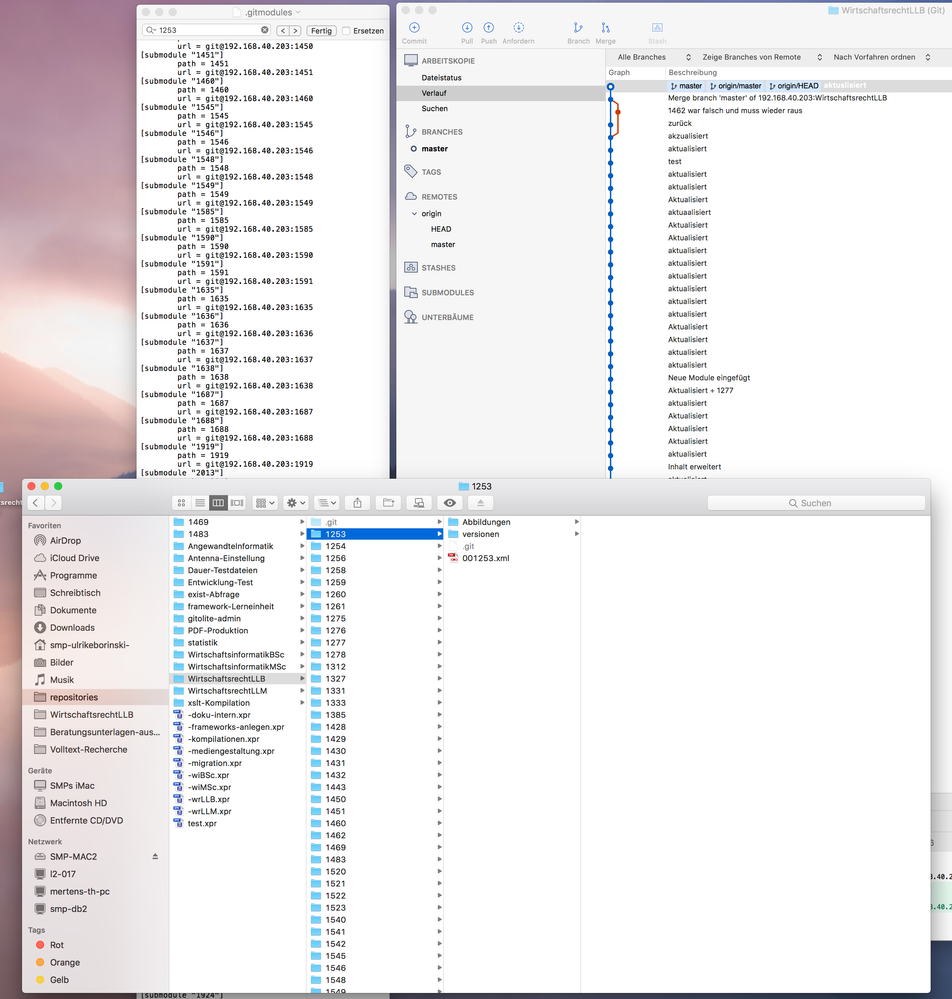Click the Unterbäume section in sidebar
The image size is (952, 999).
[447, 317]
